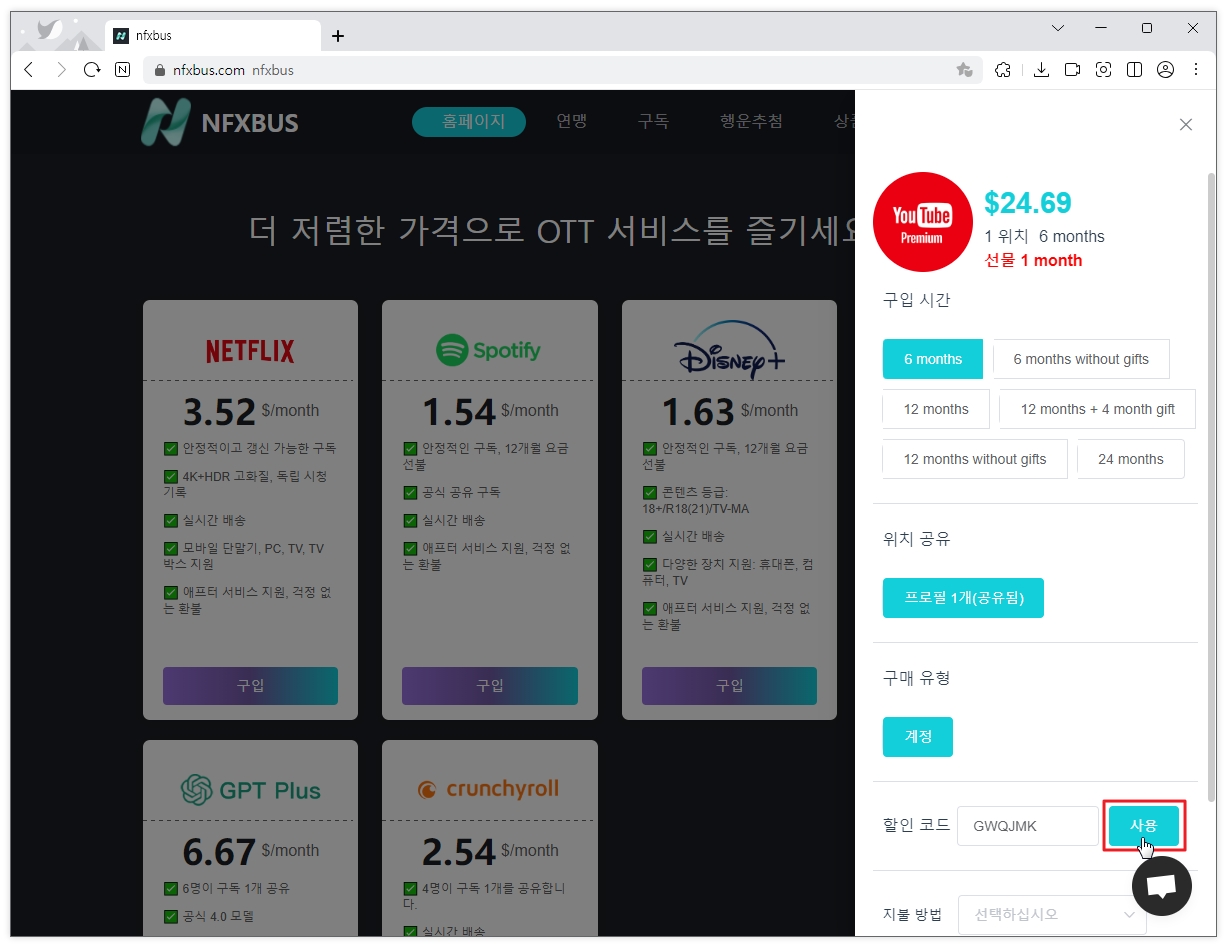Screen dimensions: 1229x950
Task: Click the Spotify logo card header
Action: [x=489, y=350]
